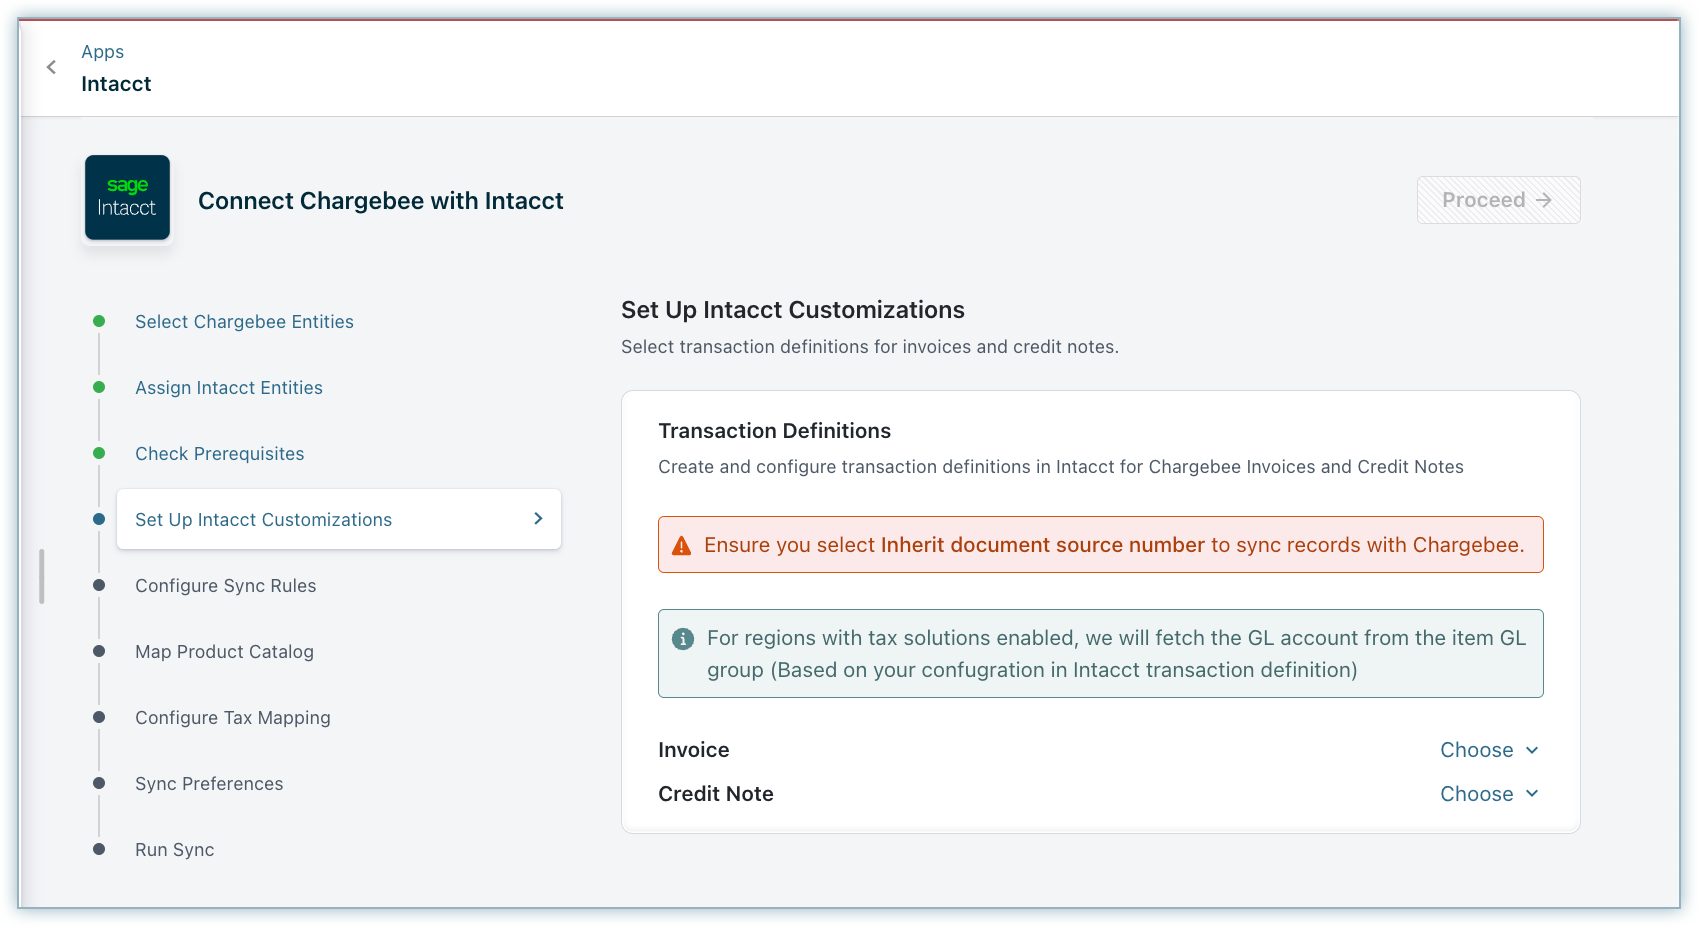This screenshot has width=1698, height=926.
Task: Open the Credit Note Choose dropdown
Action: coord(1488,794)
